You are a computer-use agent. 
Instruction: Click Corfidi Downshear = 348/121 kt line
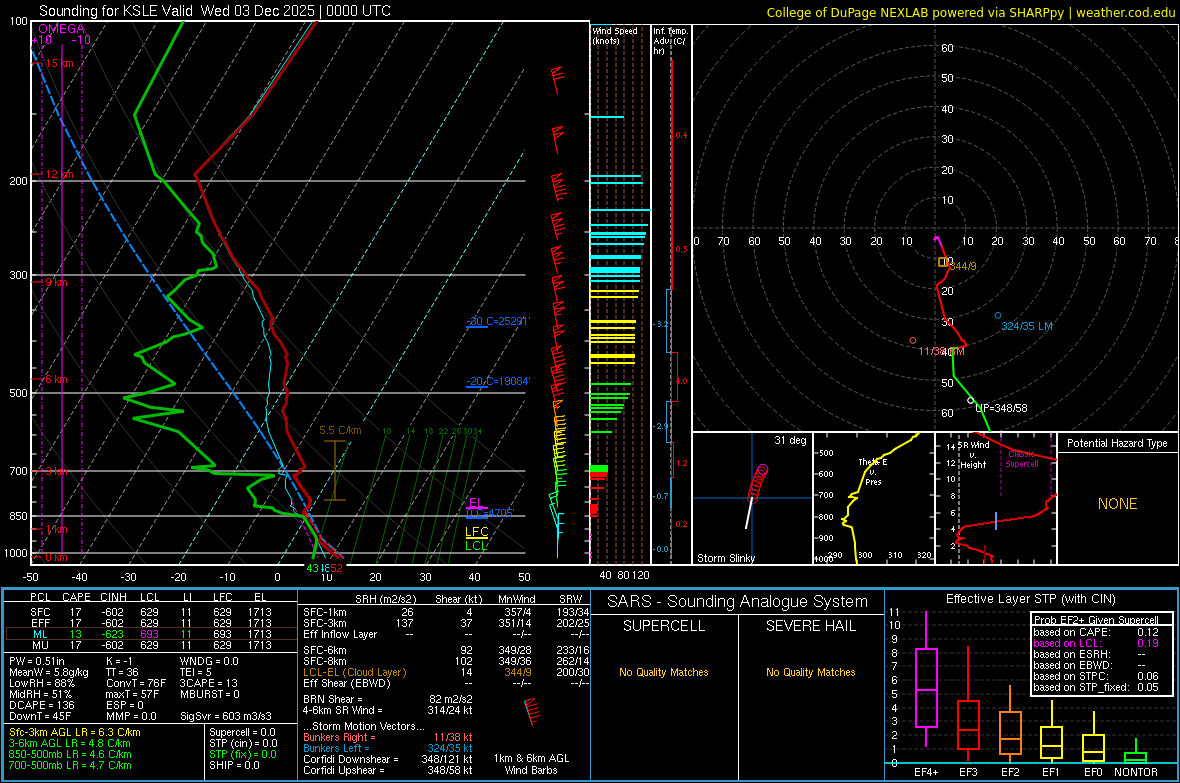pyautogui.click(x=388, y=760)
